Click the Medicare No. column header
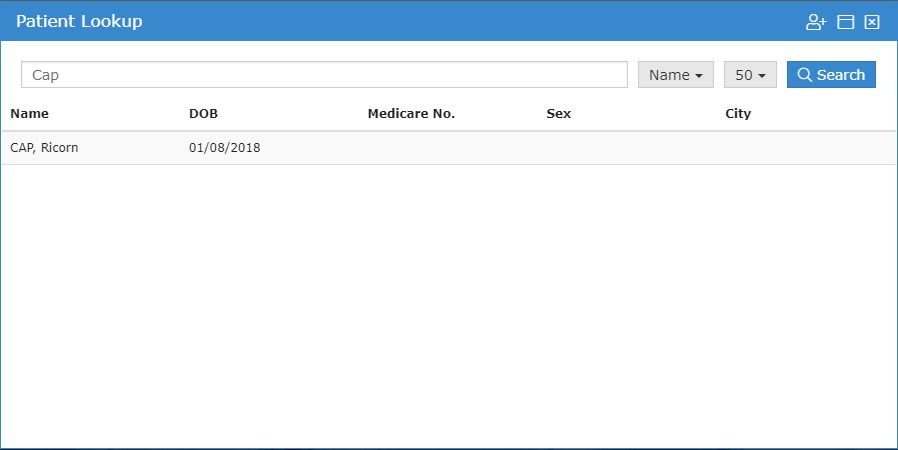 (411, 113)
